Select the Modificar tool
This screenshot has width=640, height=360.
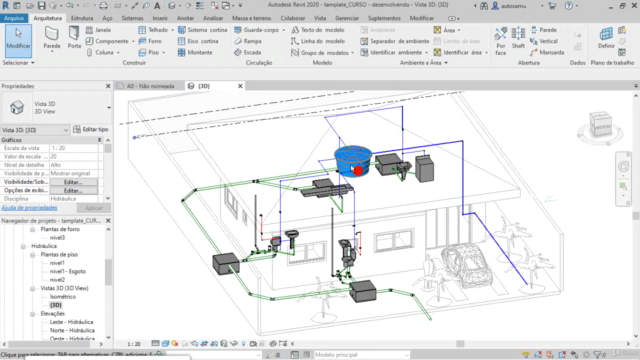click(18, 41)
